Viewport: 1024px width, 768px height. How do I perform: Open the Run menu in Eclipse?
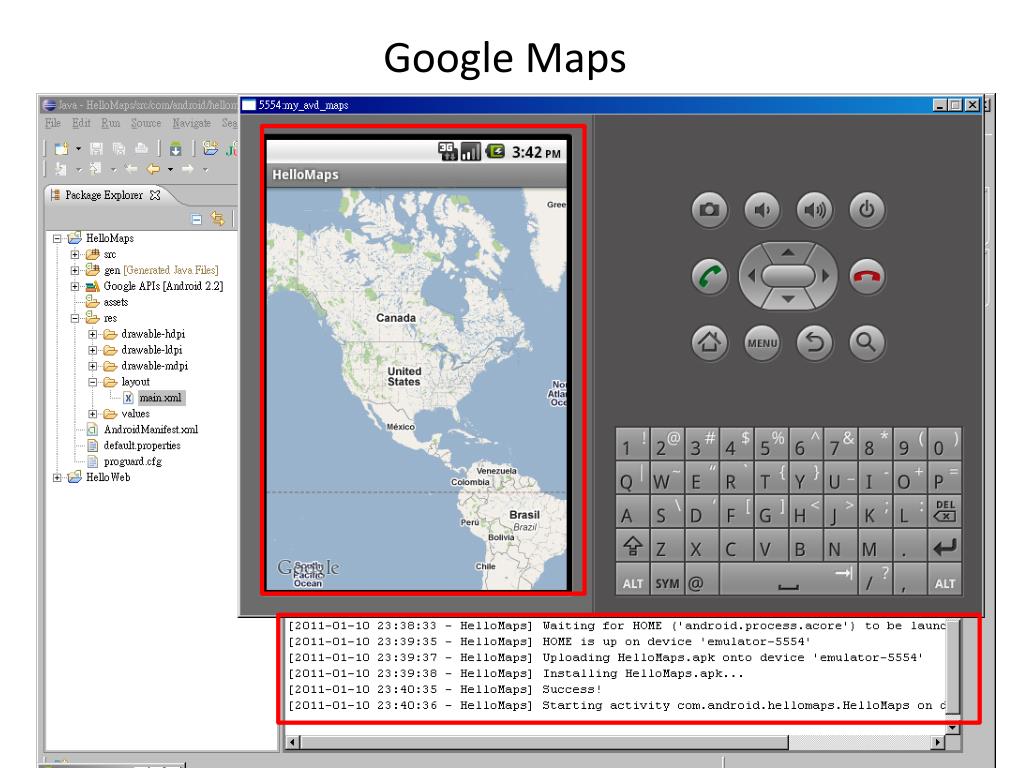click(x=110, y=123)
